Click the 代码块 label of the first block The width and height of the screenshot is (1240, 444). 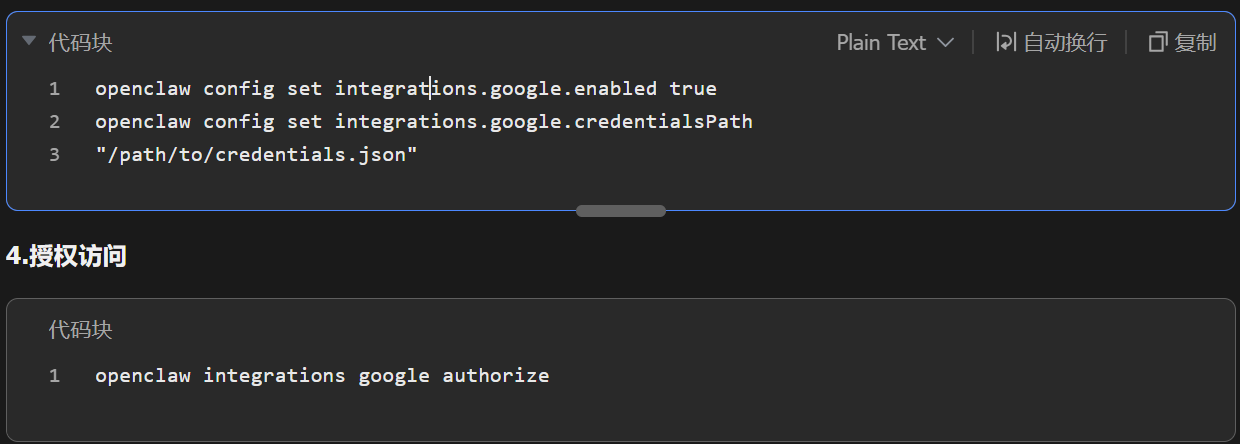(81, 42)
